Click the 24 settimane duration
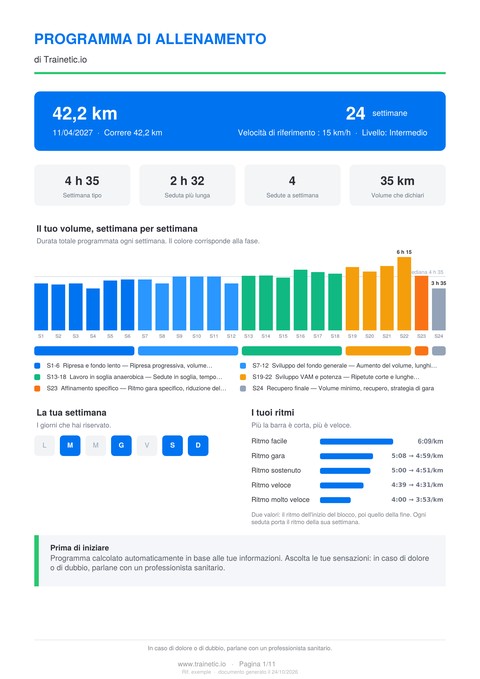The width and height of the screenshot is (480, 679). [x=376, y=113]
